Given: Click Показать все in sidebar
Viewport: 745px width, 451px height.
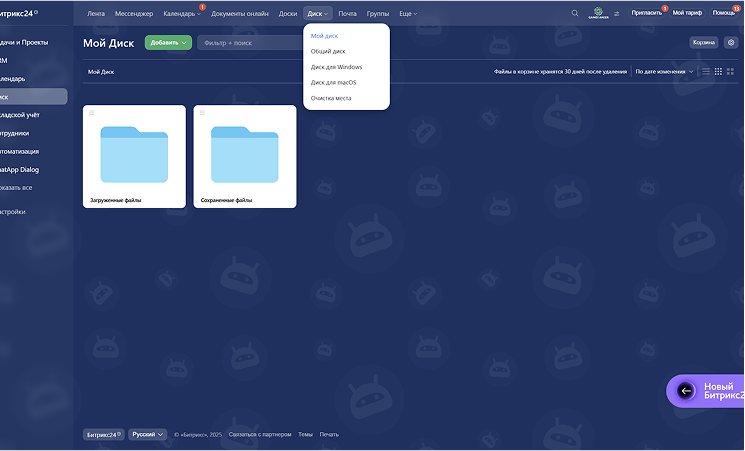Looking at the screenshot, I should tap(17, 188).
